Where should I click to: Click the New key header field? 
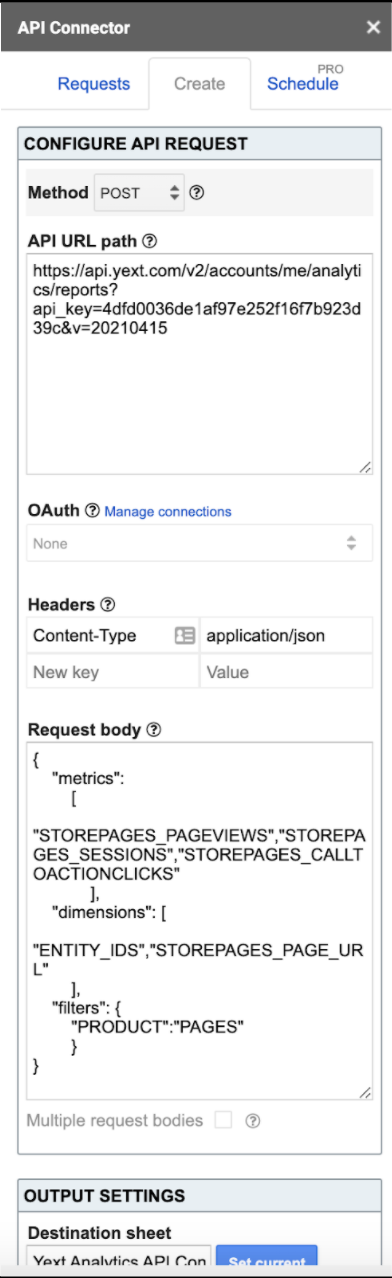pyautogui.click(x=112, y=672)
